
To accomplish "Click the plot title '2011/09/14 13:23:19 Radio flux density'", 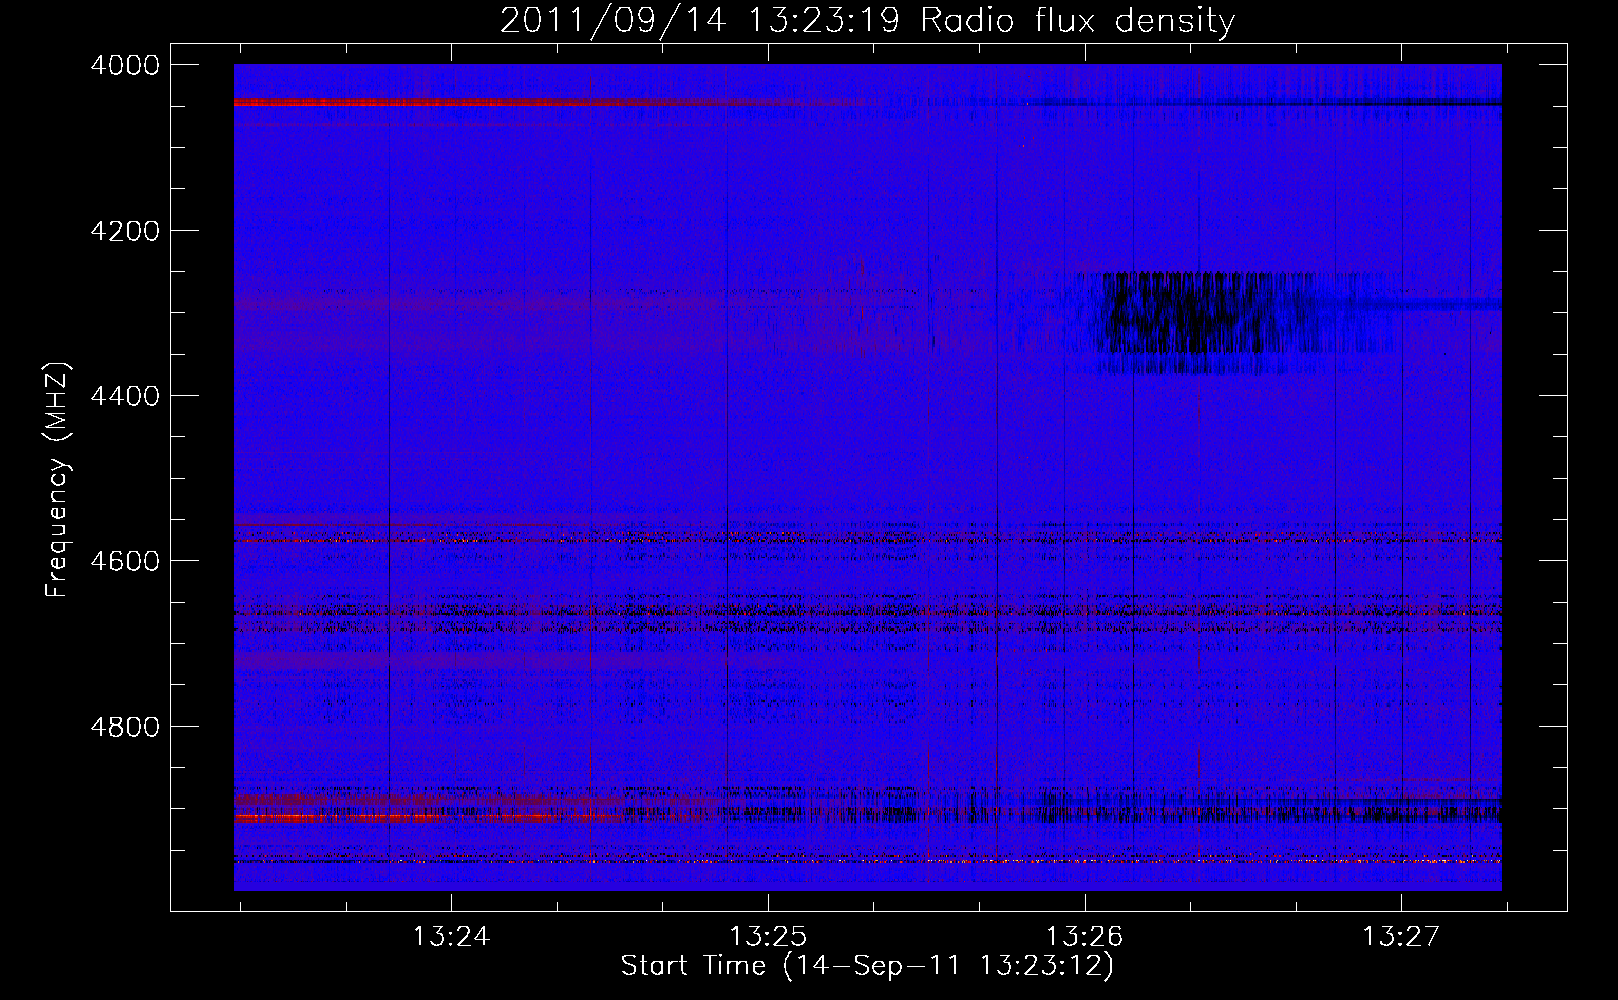I will 867,20.
